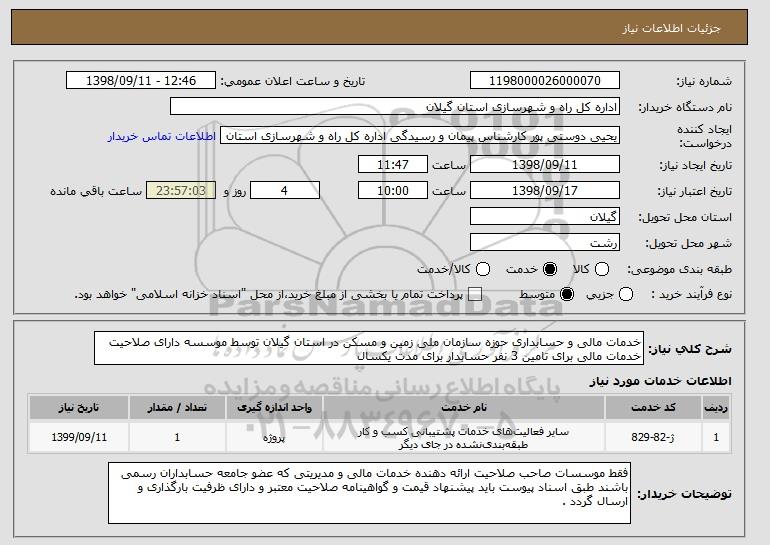
Task: Click the buyer organization name field
Action: point(395,107)
